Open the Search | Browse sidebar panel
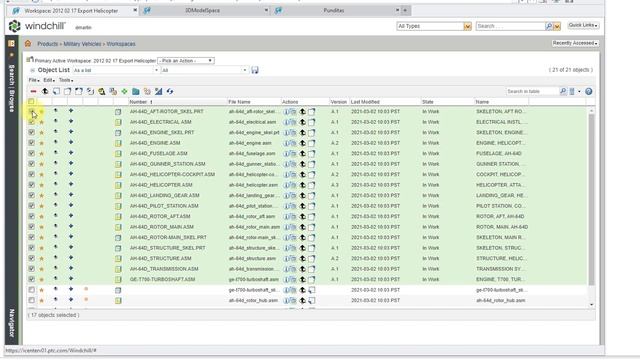 coord(11,88)
